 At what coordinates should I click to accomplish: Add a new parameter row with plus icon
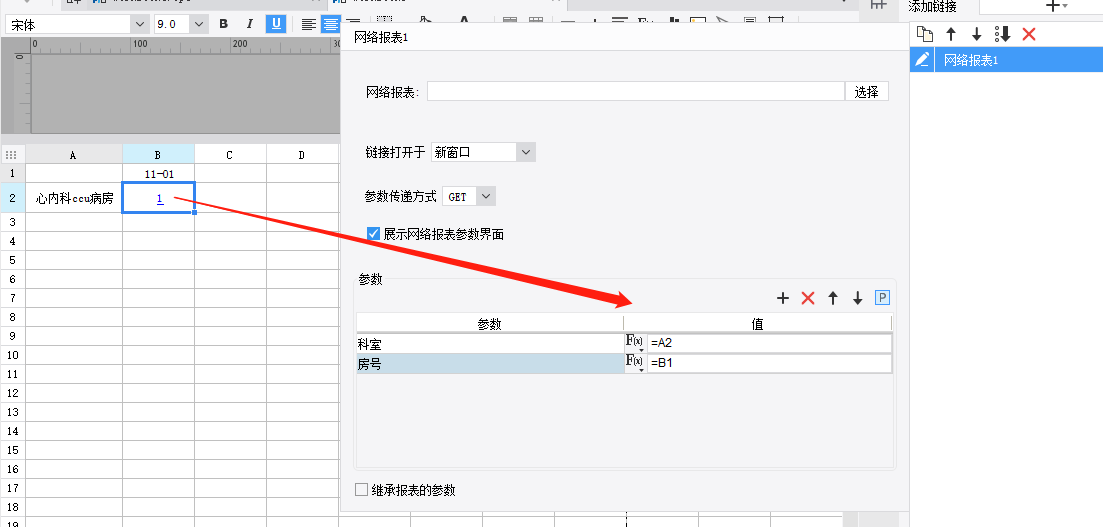[x=782, y=298]
